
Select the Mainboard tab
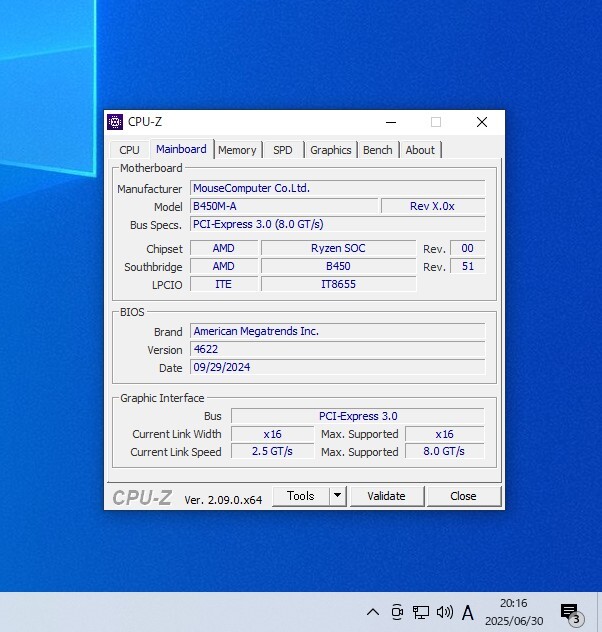tap(181, 149)
